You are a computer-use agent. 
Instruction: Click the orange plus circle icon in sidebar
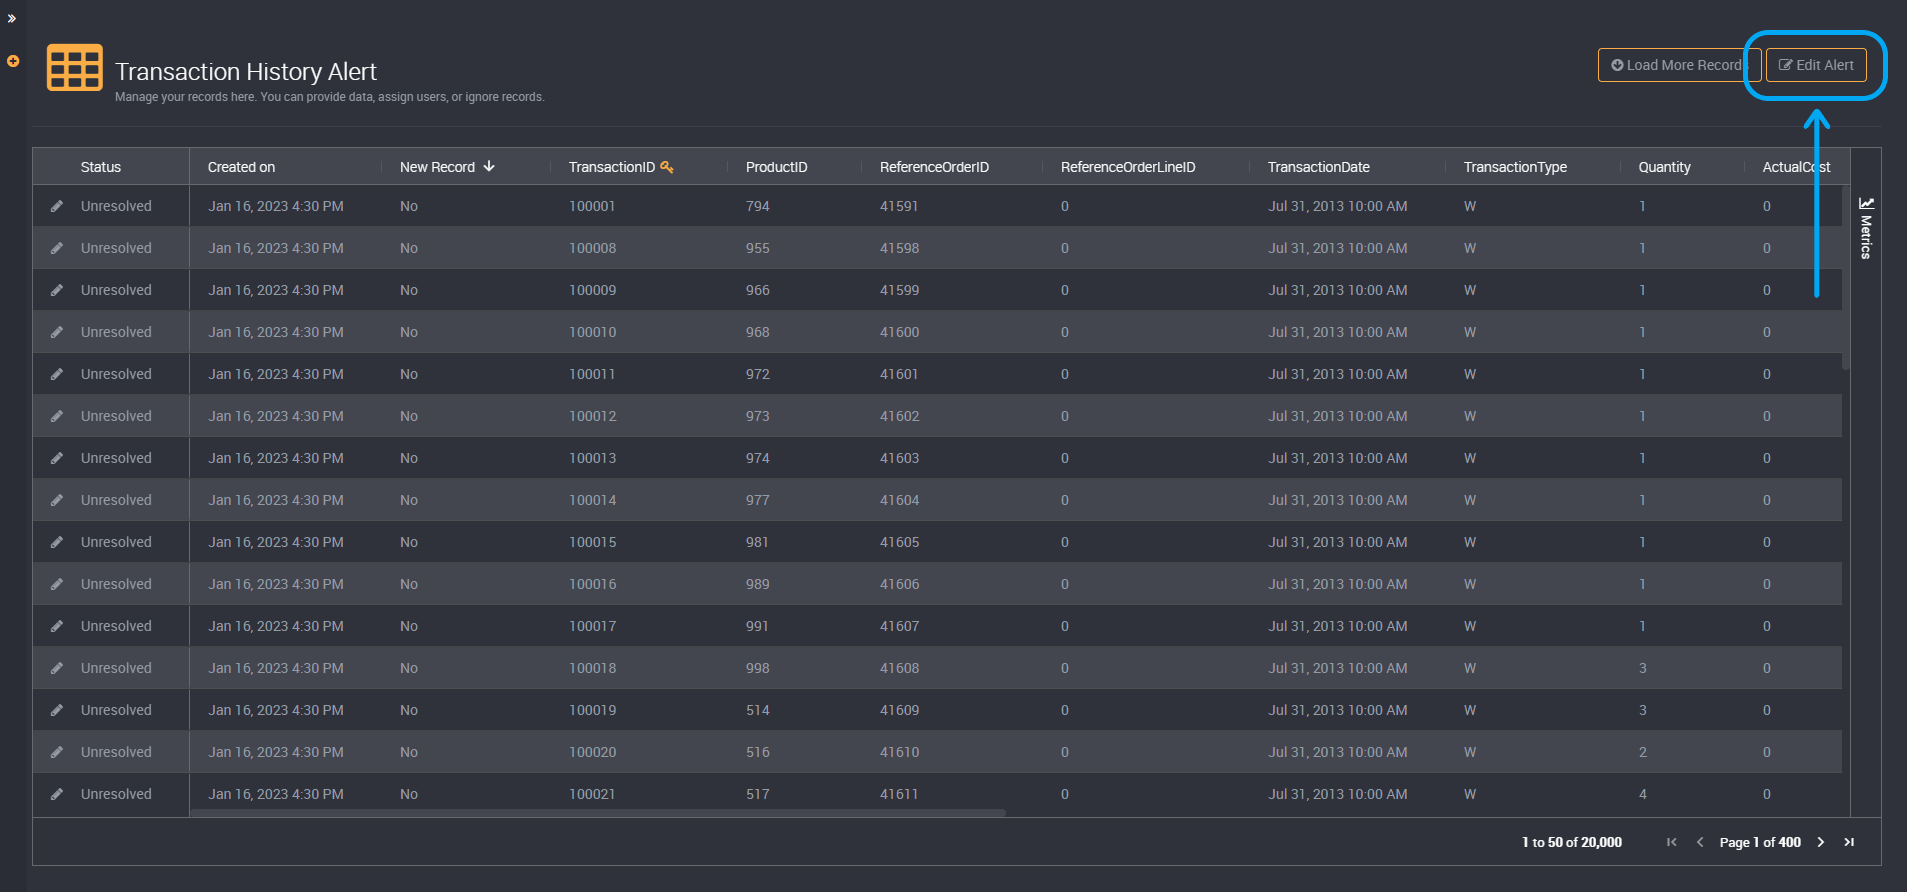[13, 61]
